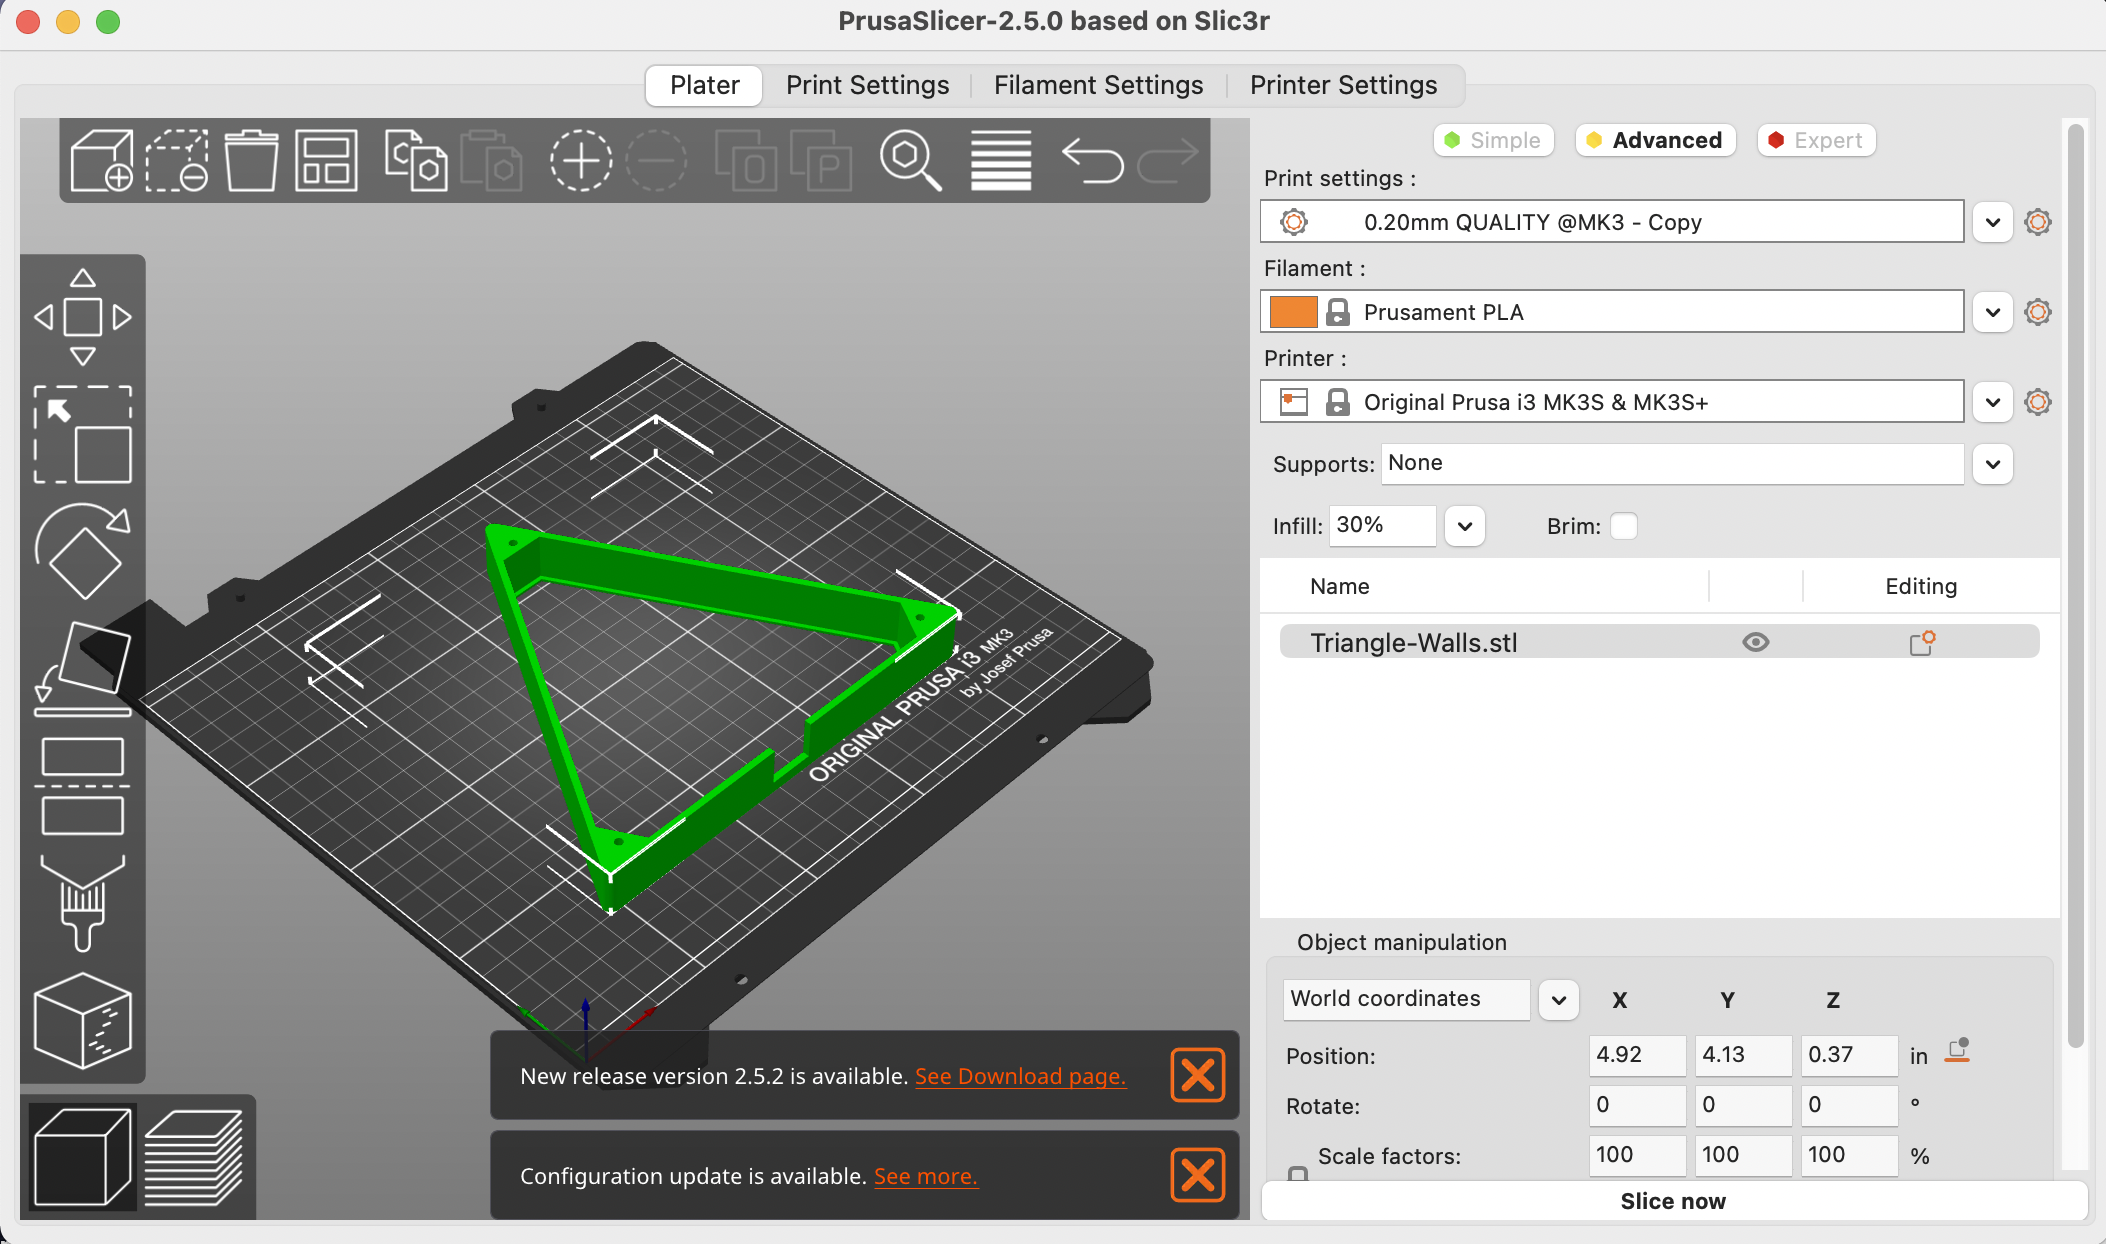Open the 0.20mm QUALITY @MK3 - Copy combo box
The height and width of the screenshot is (1244, 2106).
[1612, 221]
